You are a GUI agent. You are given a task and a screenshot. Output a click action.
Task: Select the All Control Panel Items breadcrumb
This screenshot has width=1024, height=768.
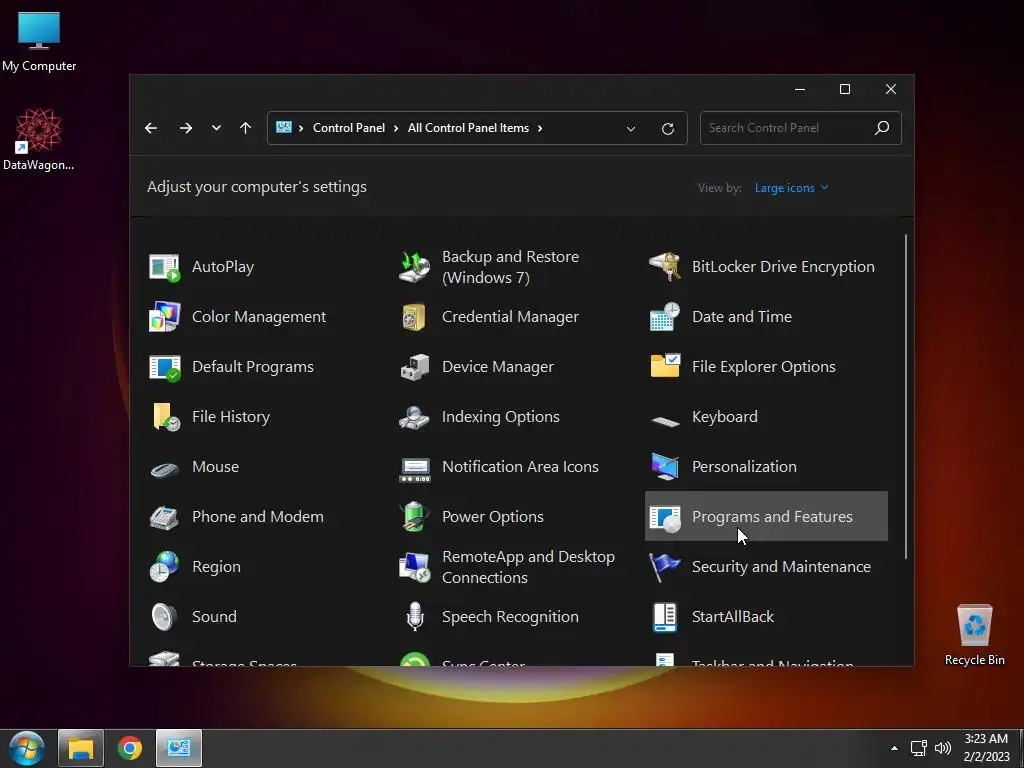coord(468,128)
